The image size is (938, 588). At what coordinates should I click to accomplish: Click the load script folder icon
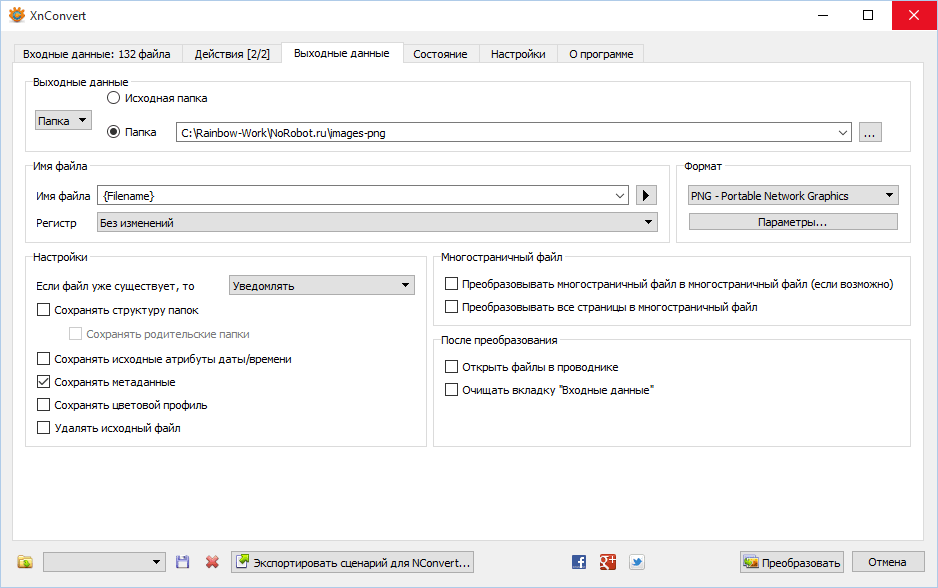click(x=25, y=562)
